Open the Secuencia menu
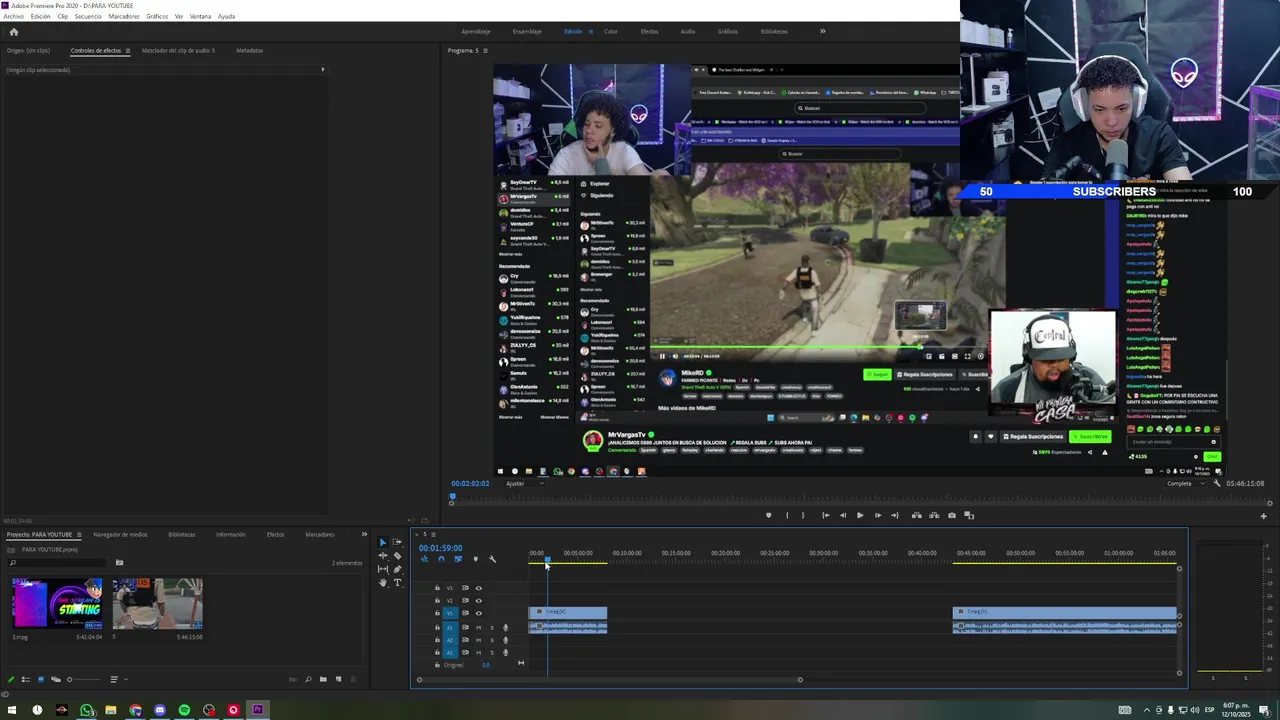This screenshot has width=1280, height=720. pyautogui.click(x=88, y=16)
